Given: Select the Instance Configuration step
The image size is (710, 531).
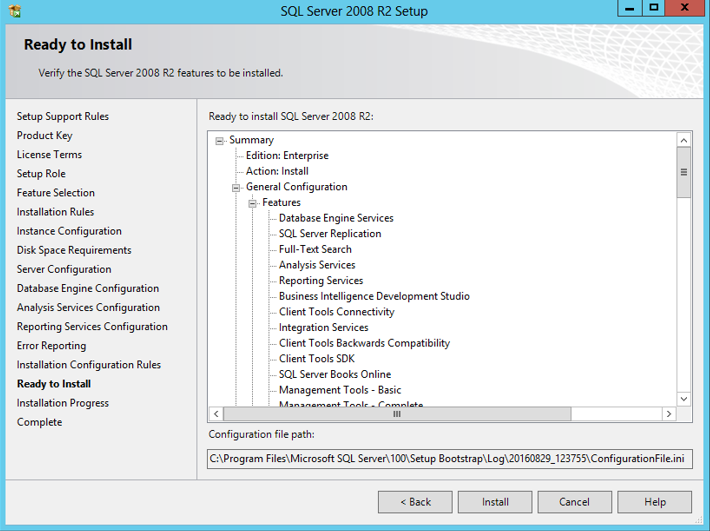Looking at the screenshot, I should click(x=69, y=231).
